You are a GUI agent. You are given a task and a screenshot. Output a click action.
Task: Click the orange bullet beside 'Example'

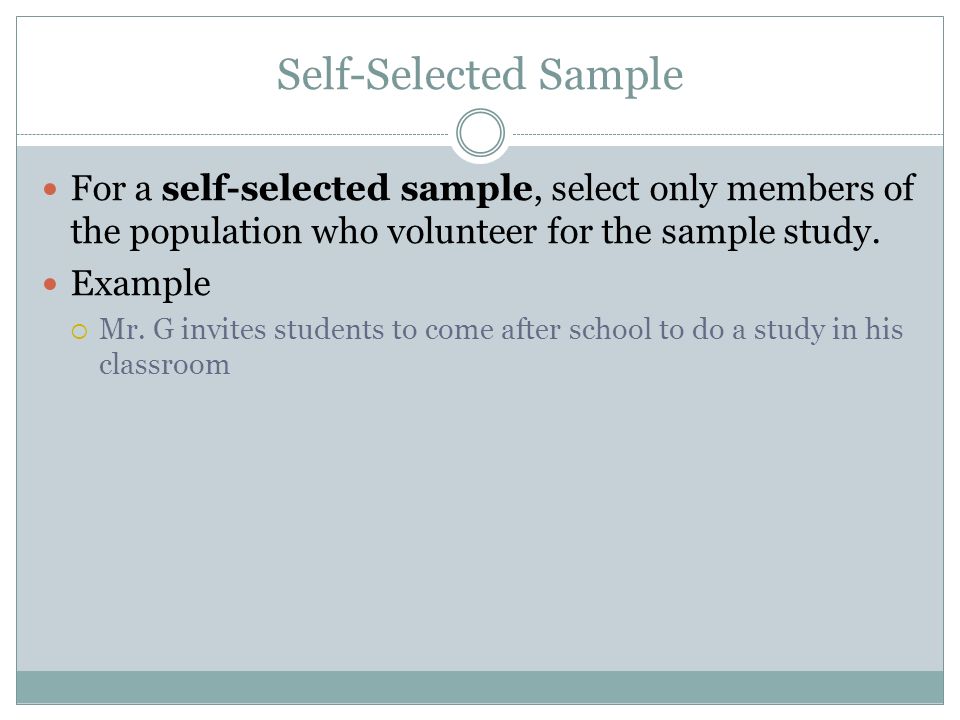click(50, 284)
